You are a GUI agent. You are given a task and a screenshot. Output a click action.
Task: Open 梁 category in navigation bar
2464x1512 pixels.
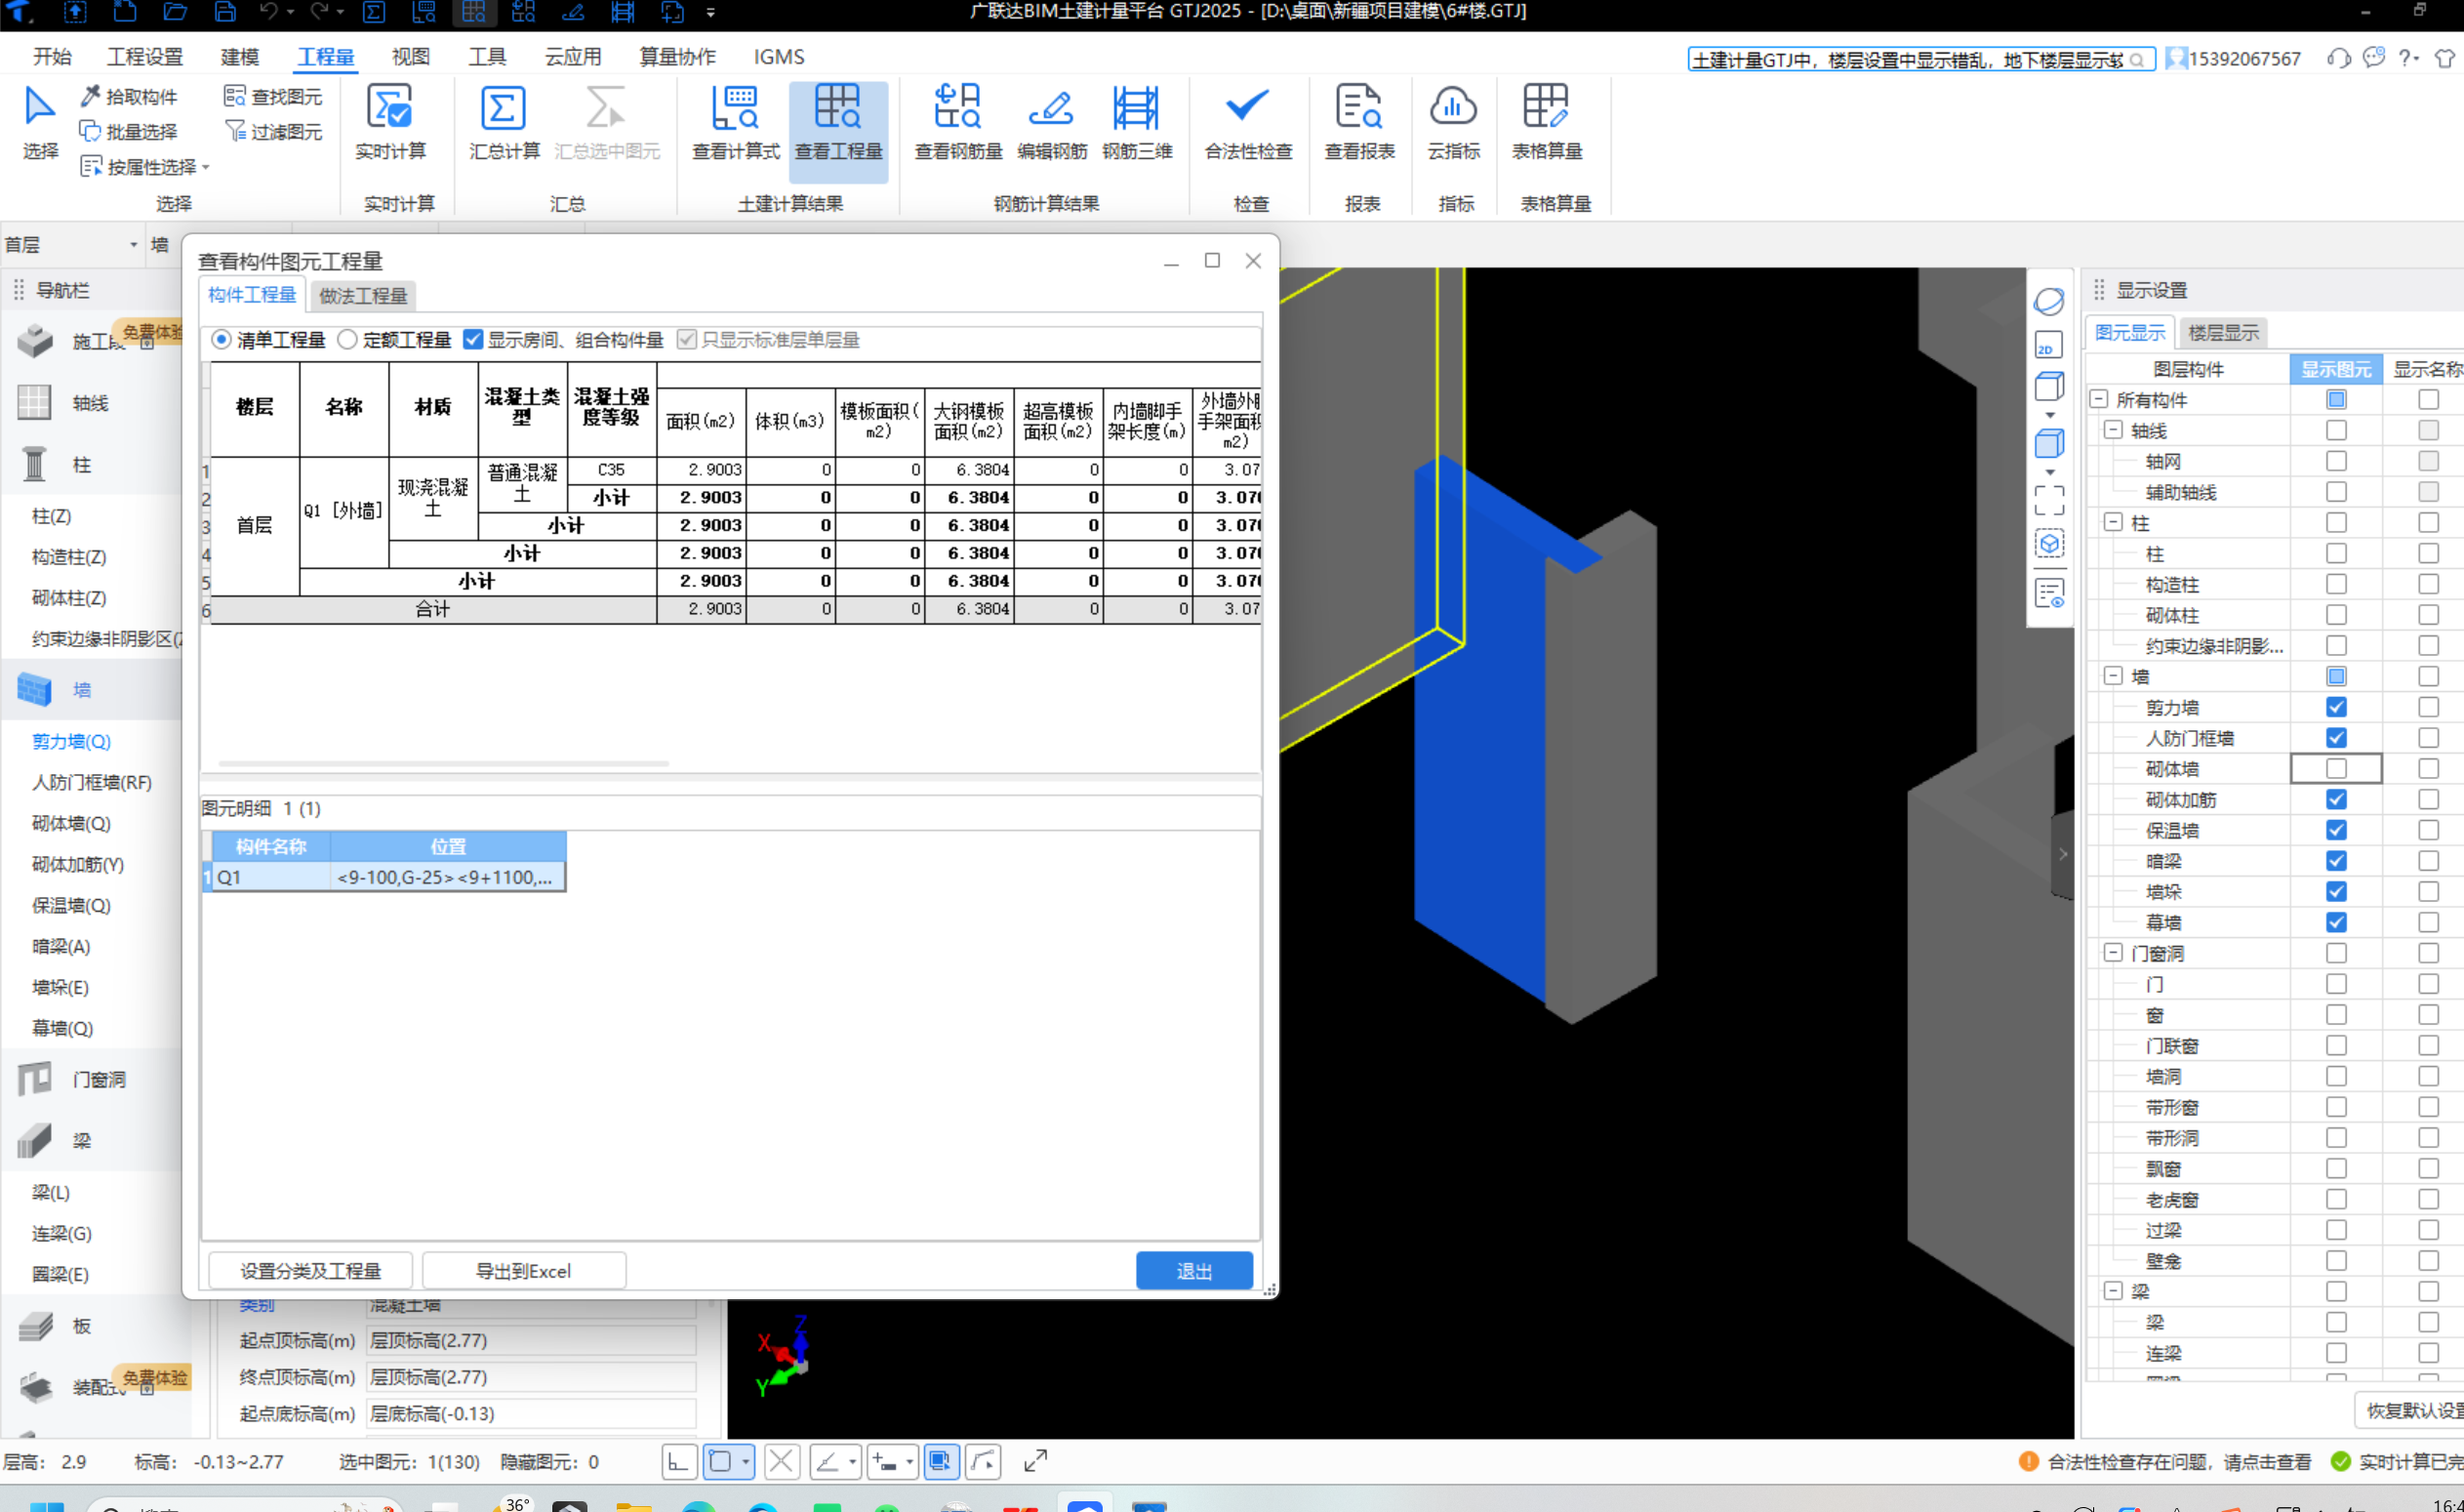[x=81, y=1140]
